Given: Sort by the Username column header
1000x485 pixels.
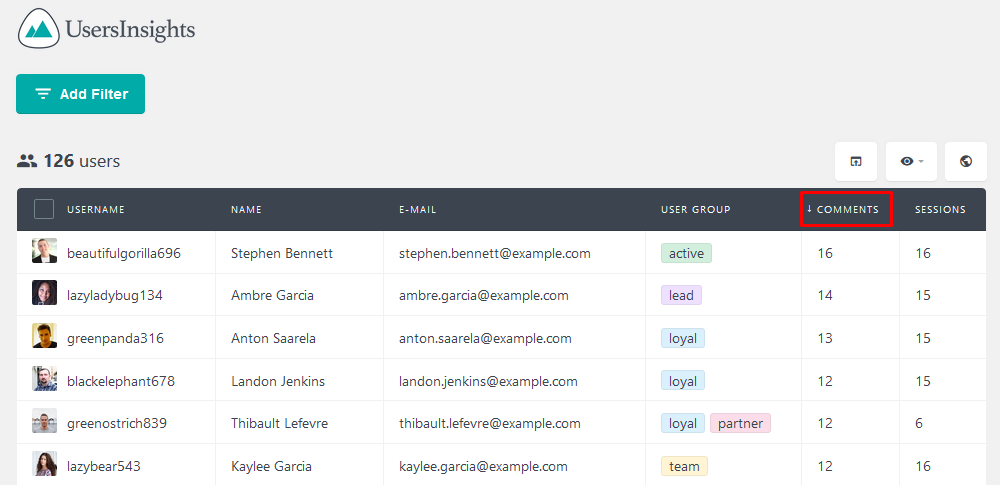Looking at the screenshot, I should click(96, 209).
